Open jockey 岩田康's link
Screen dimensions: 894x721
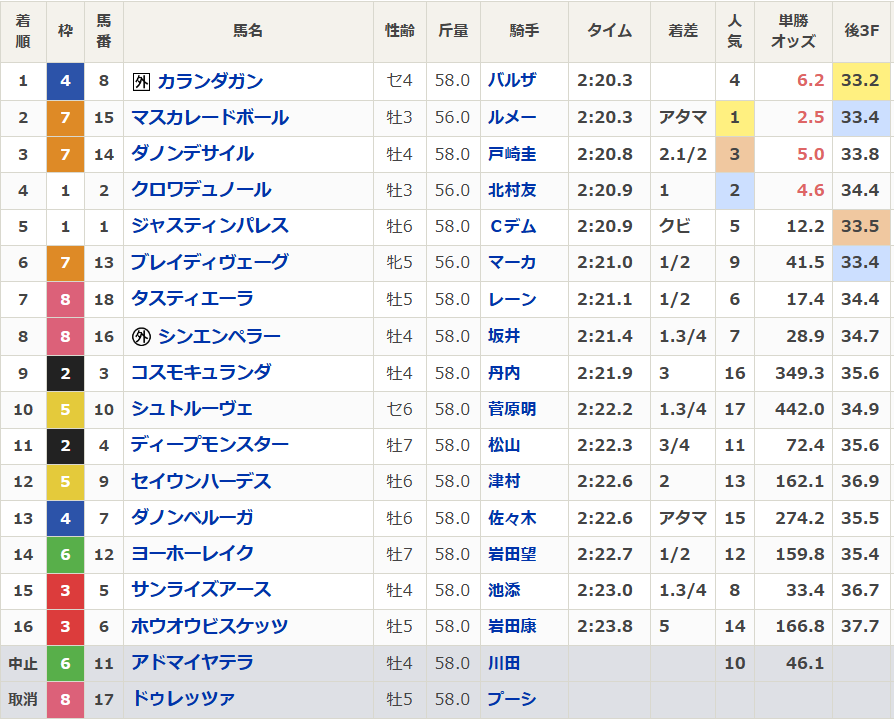coord(512,626)
